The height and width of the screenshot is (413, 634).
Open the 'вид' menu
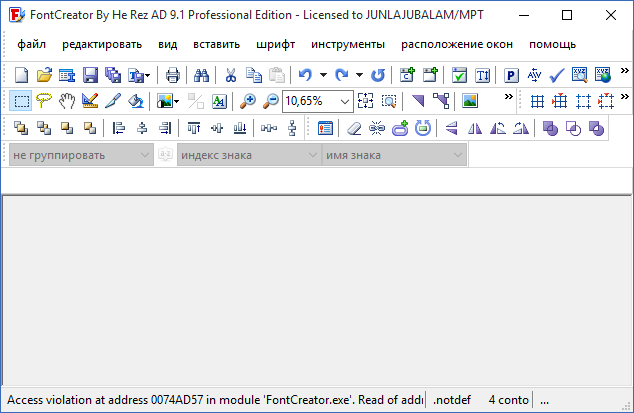167,44
